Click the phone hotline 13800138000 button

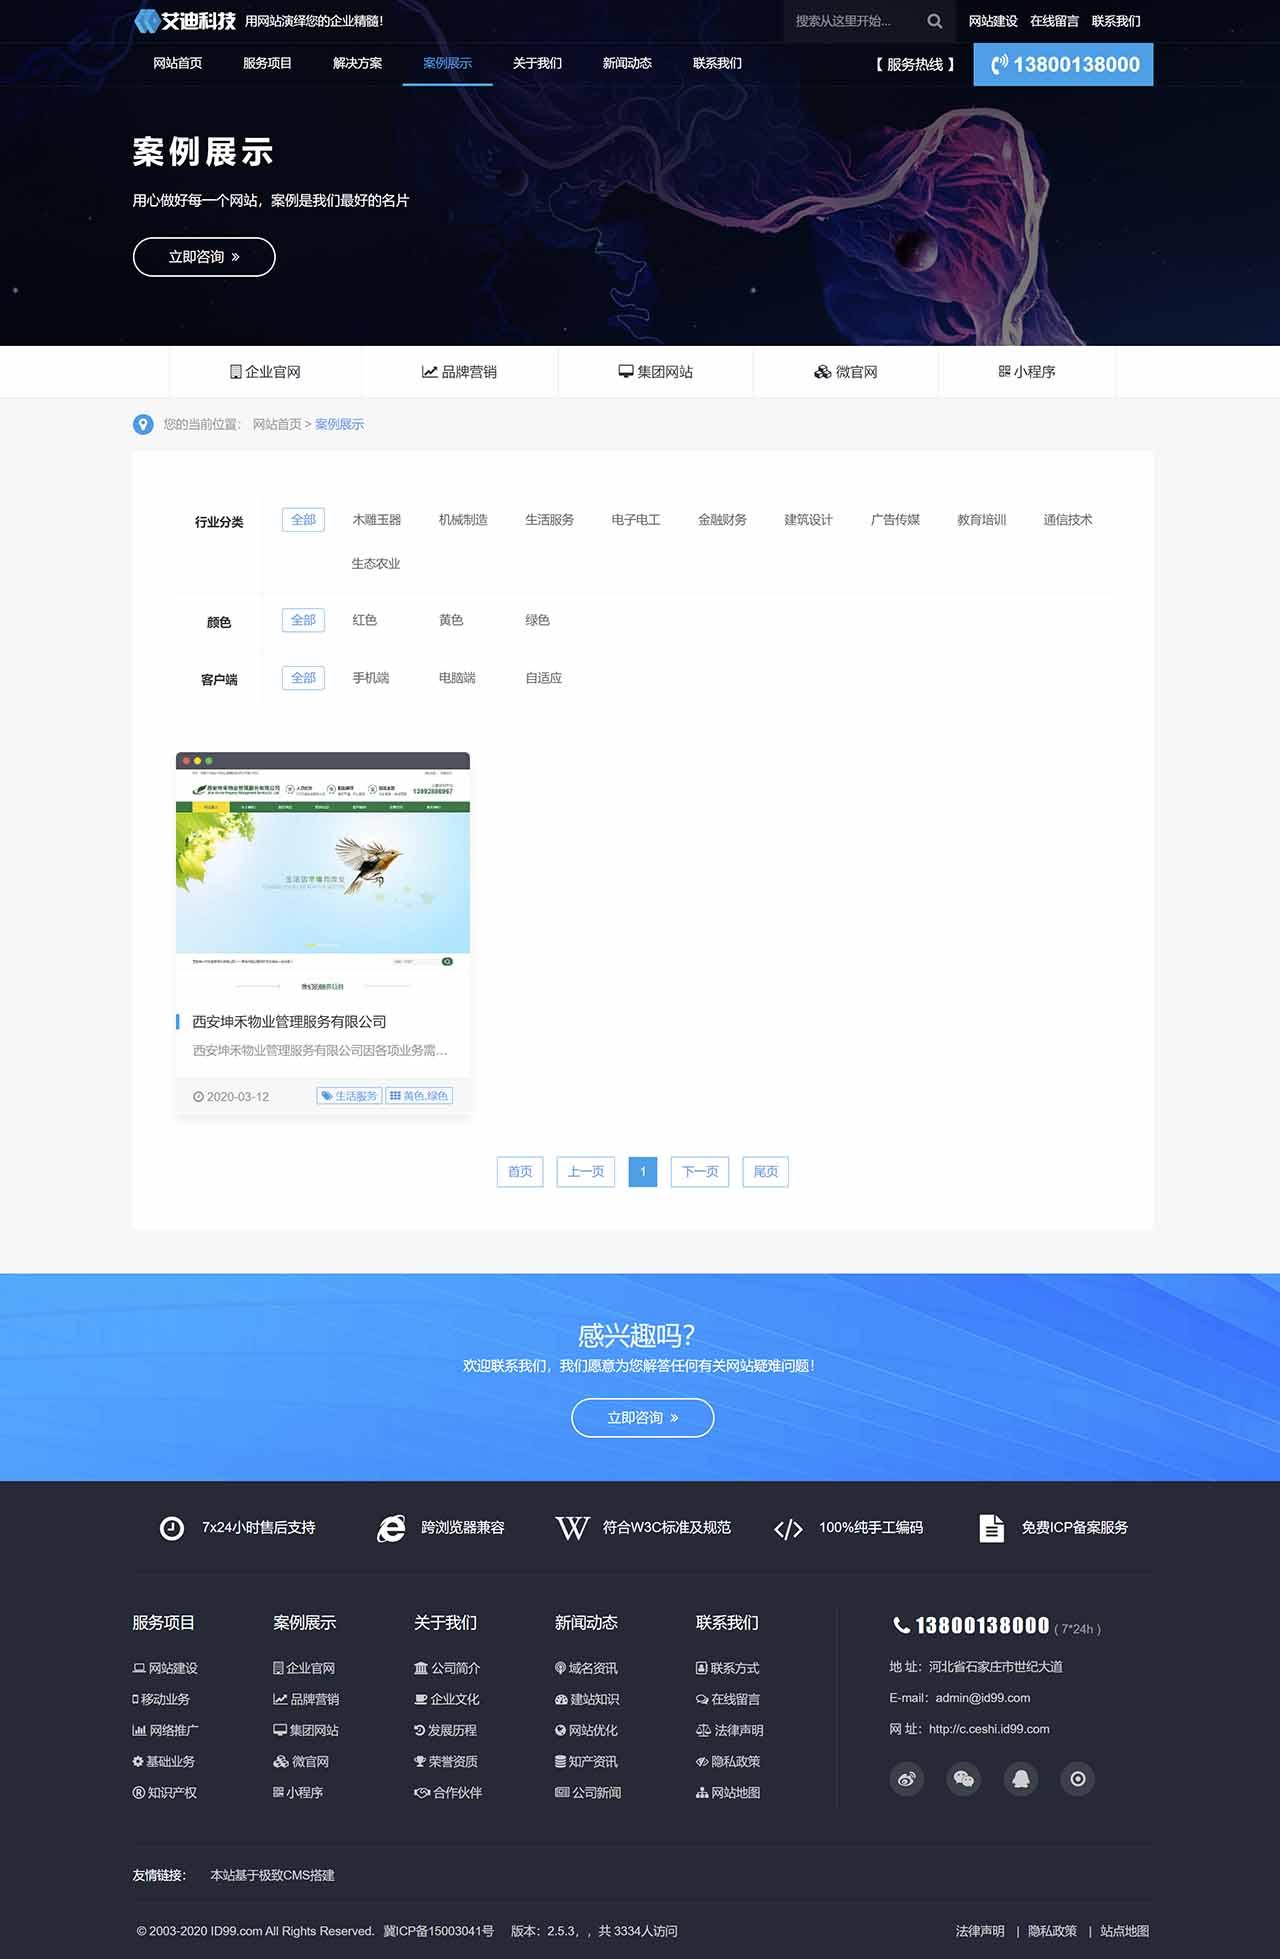click(1063, 65)
